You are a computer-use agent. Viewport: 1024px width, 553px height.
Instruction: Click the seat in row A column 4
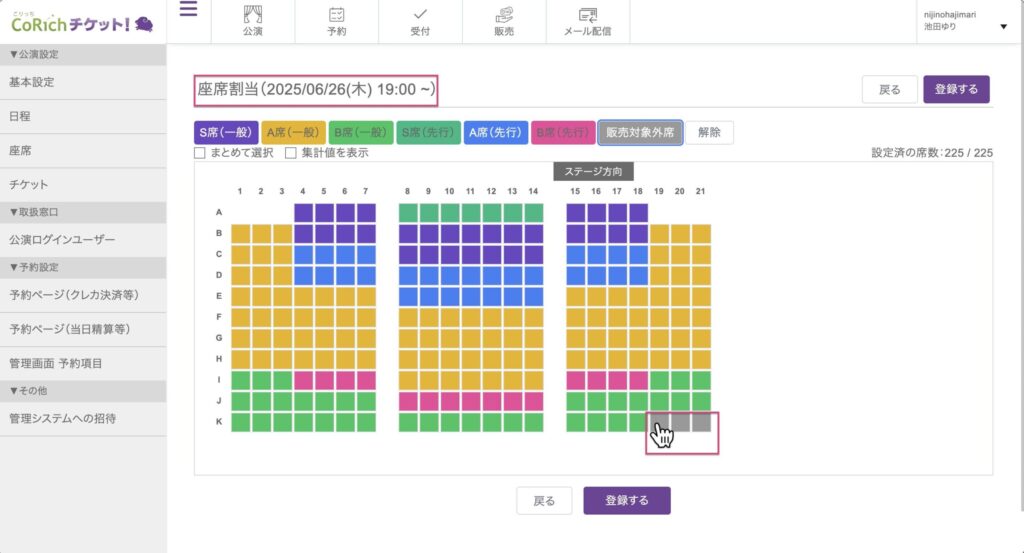304,212
